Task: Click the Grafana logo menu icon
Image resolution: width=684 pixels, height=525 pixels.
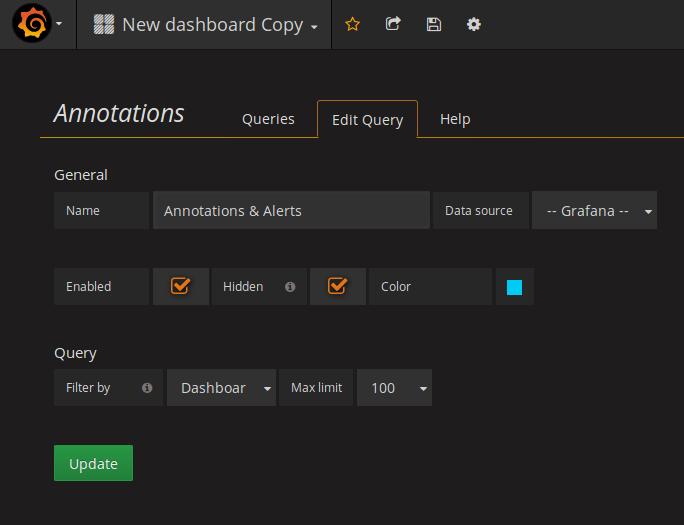Action: [x=32, y=24]
